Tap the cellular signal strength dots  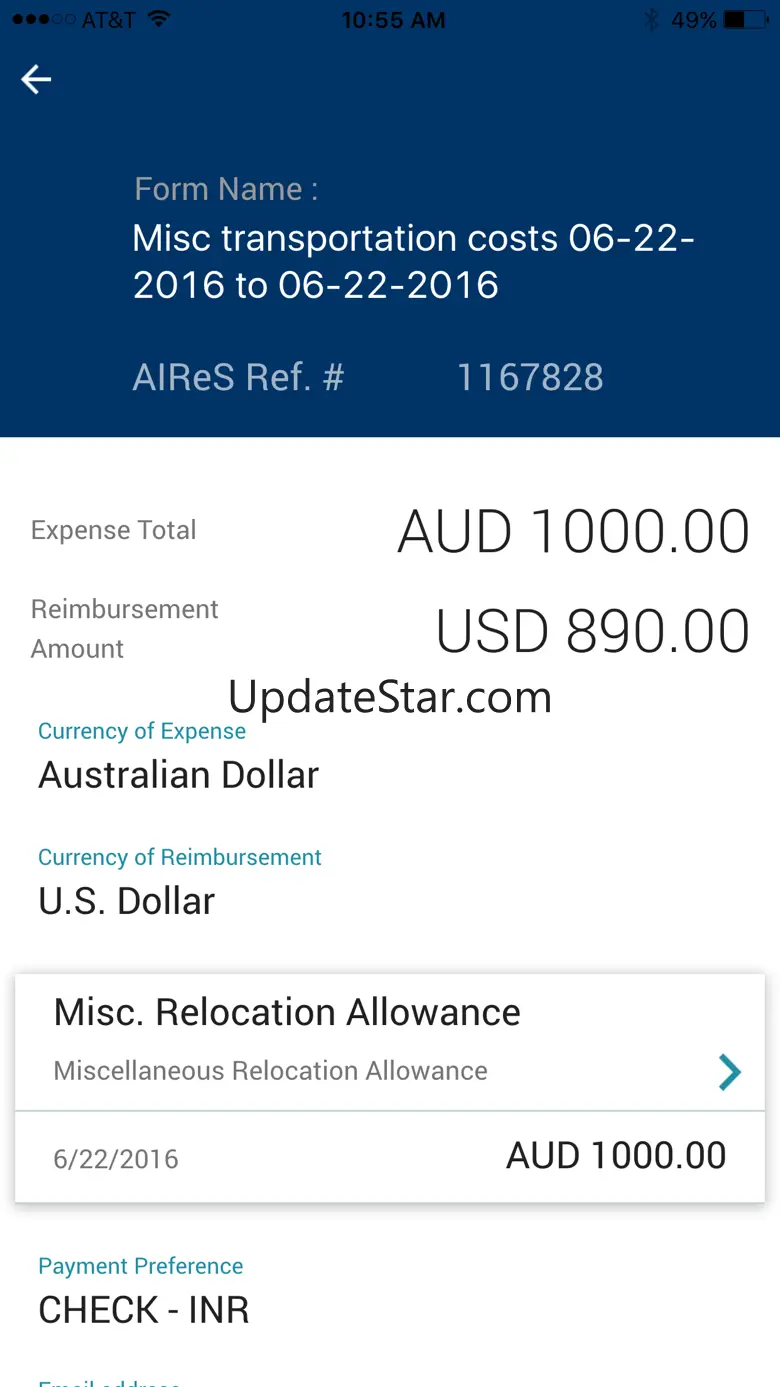pyautogui.click(x=40, y=19)
